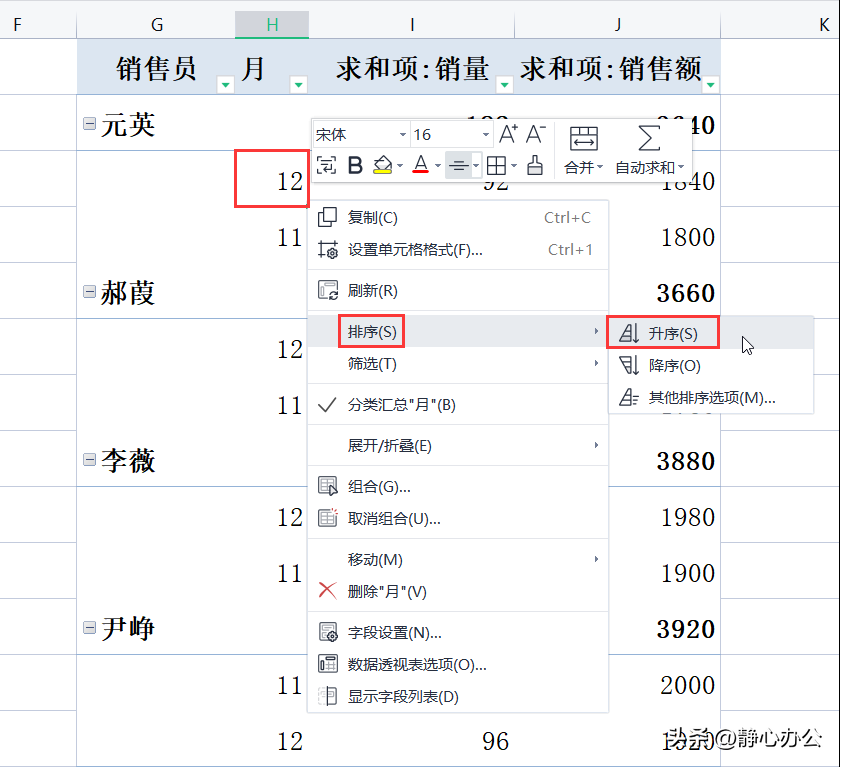The width and height of the screenshot is (841, 767).
Task: Choose 刷新(R) from the context menu
Action: (x=458, y=291)
